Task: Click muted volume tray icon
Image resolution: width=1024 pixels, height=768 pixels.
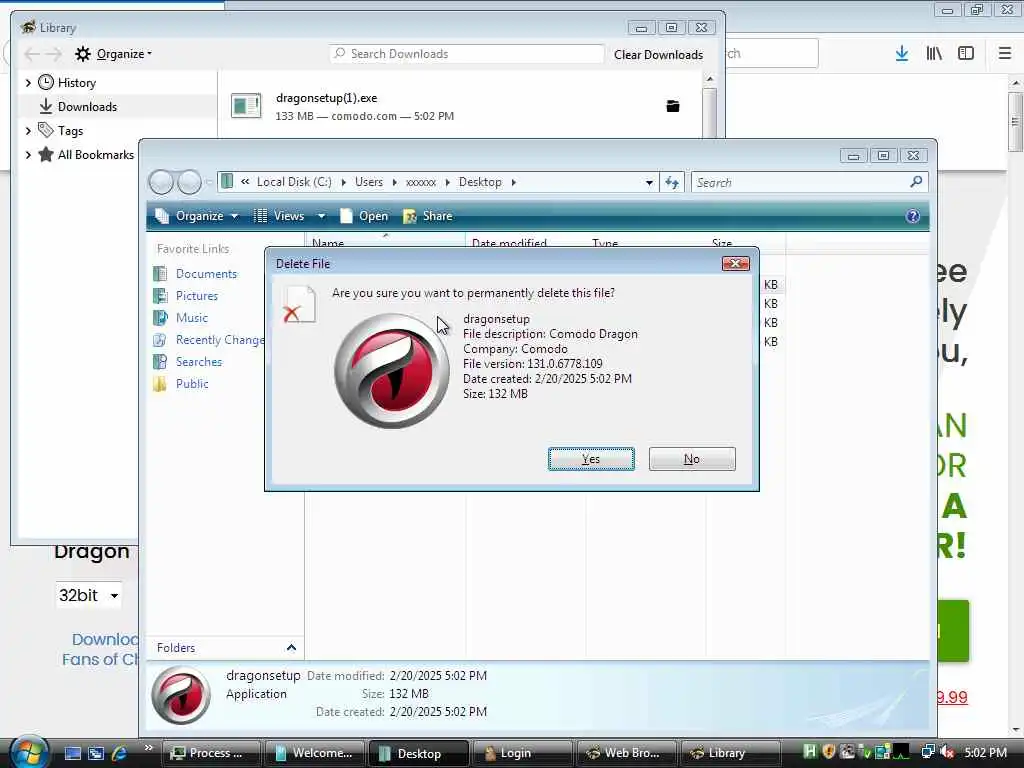Action: click(946, 752)
